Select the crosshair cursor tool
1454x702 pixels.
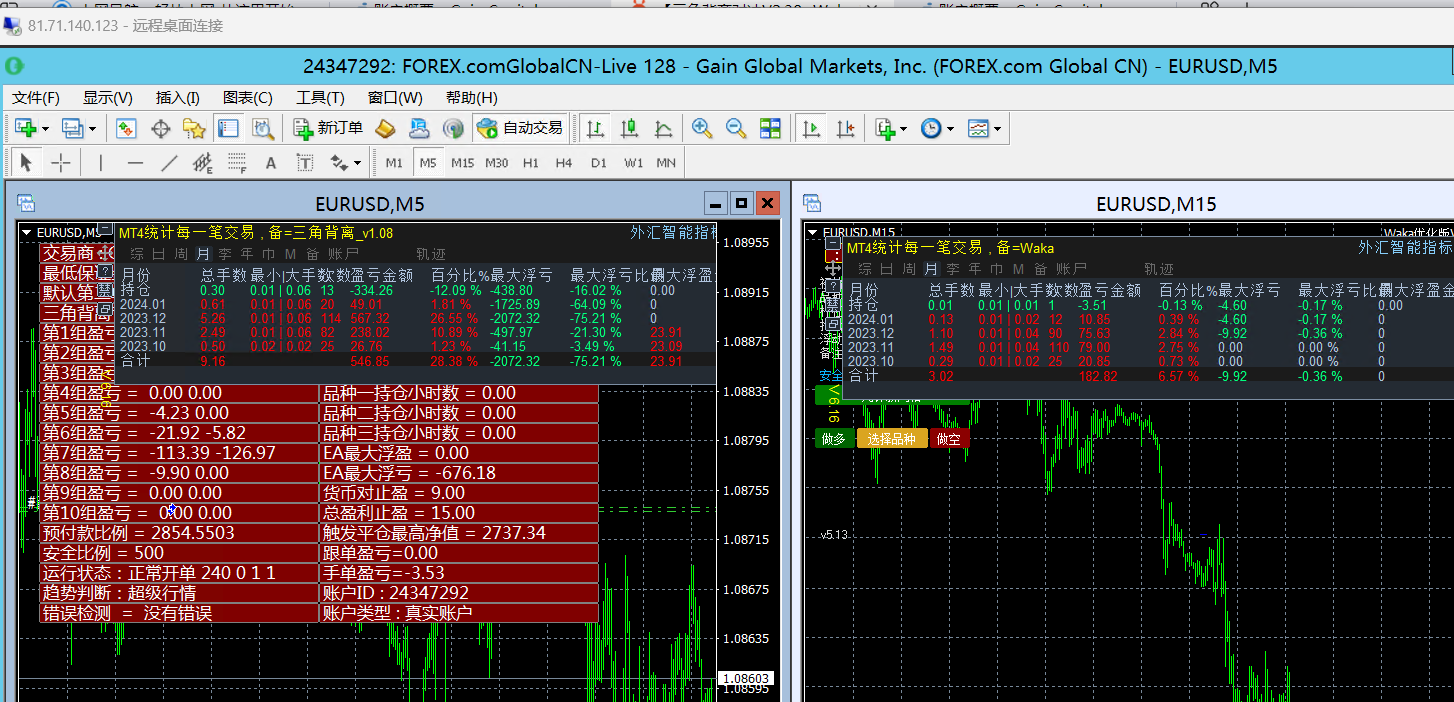pyautogui.click(x=61, y=163)
